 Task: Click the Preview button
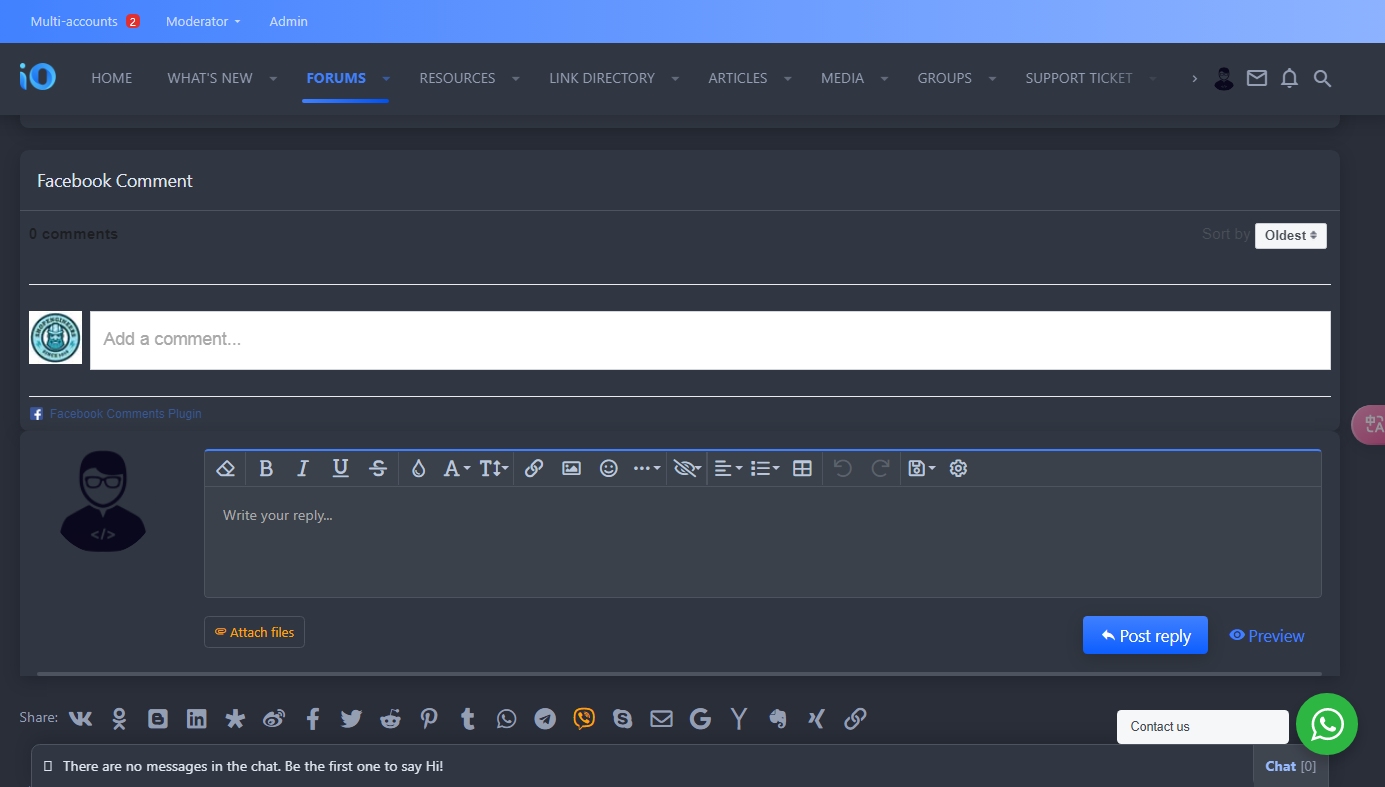point(1267,635)
